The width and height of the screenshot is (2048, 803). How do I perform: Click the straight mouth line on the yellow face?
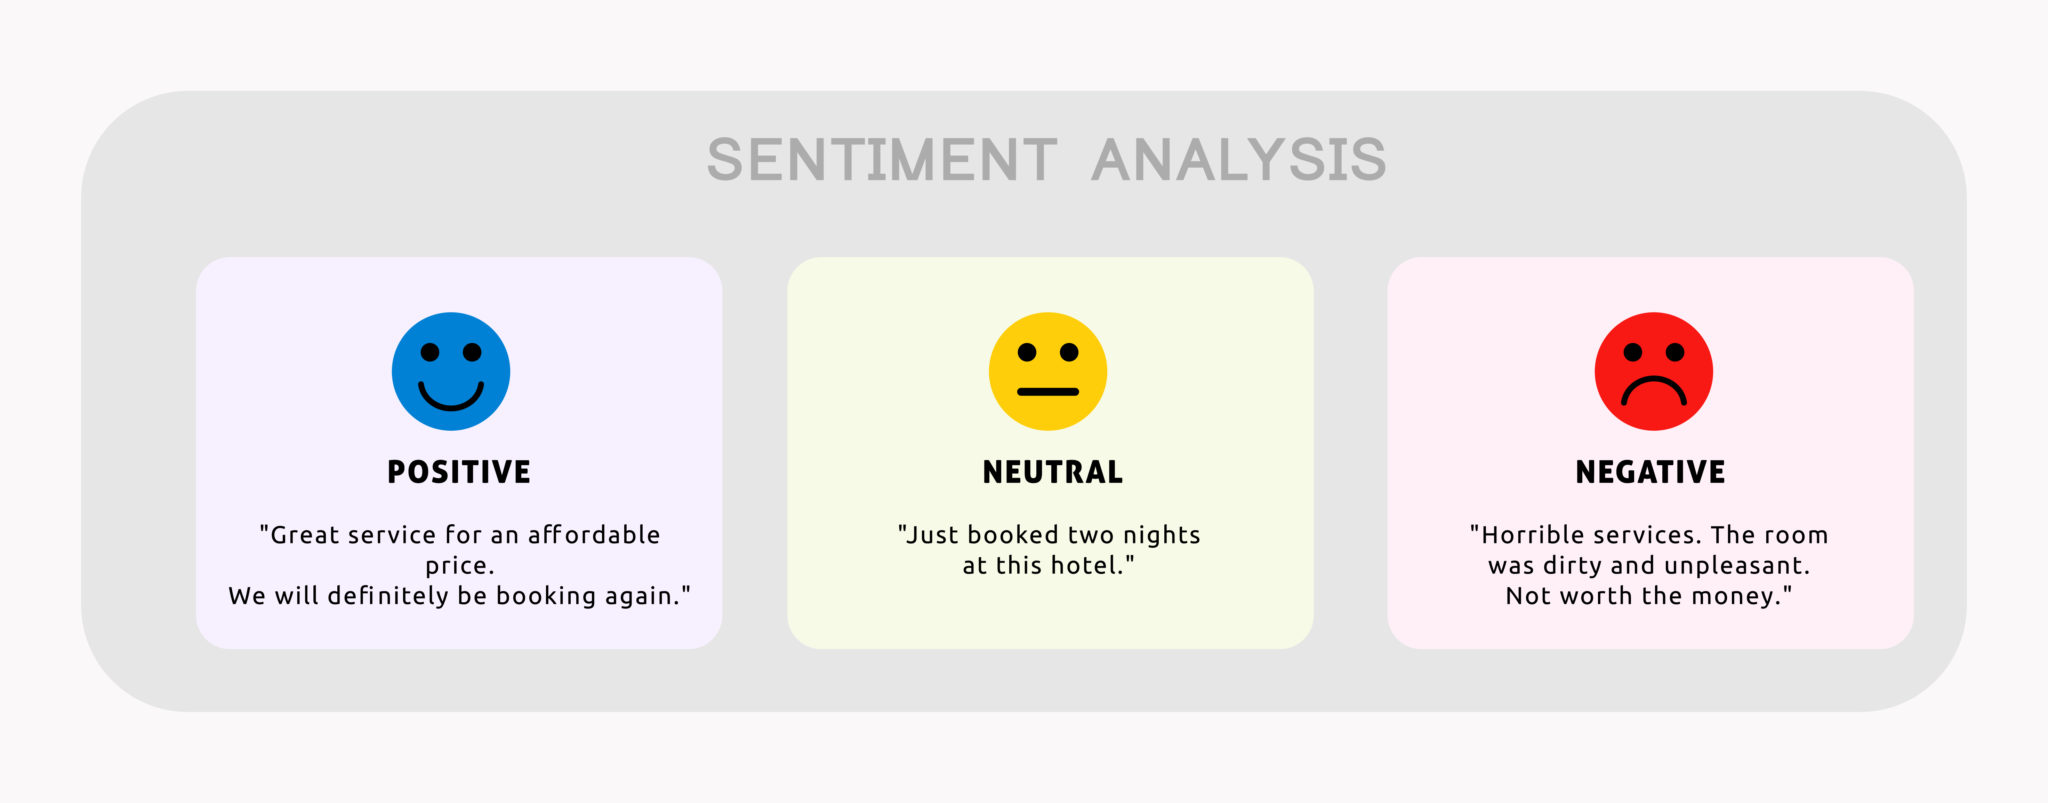coord(1047,392)
